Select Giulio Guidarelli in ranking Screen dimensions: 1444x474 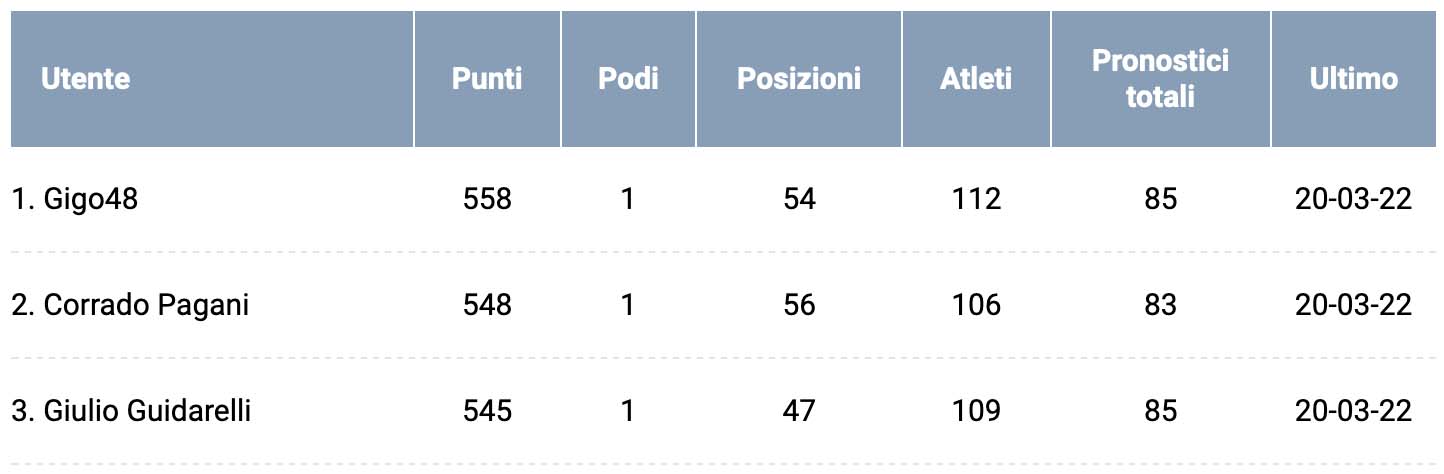tap(146, 411)
